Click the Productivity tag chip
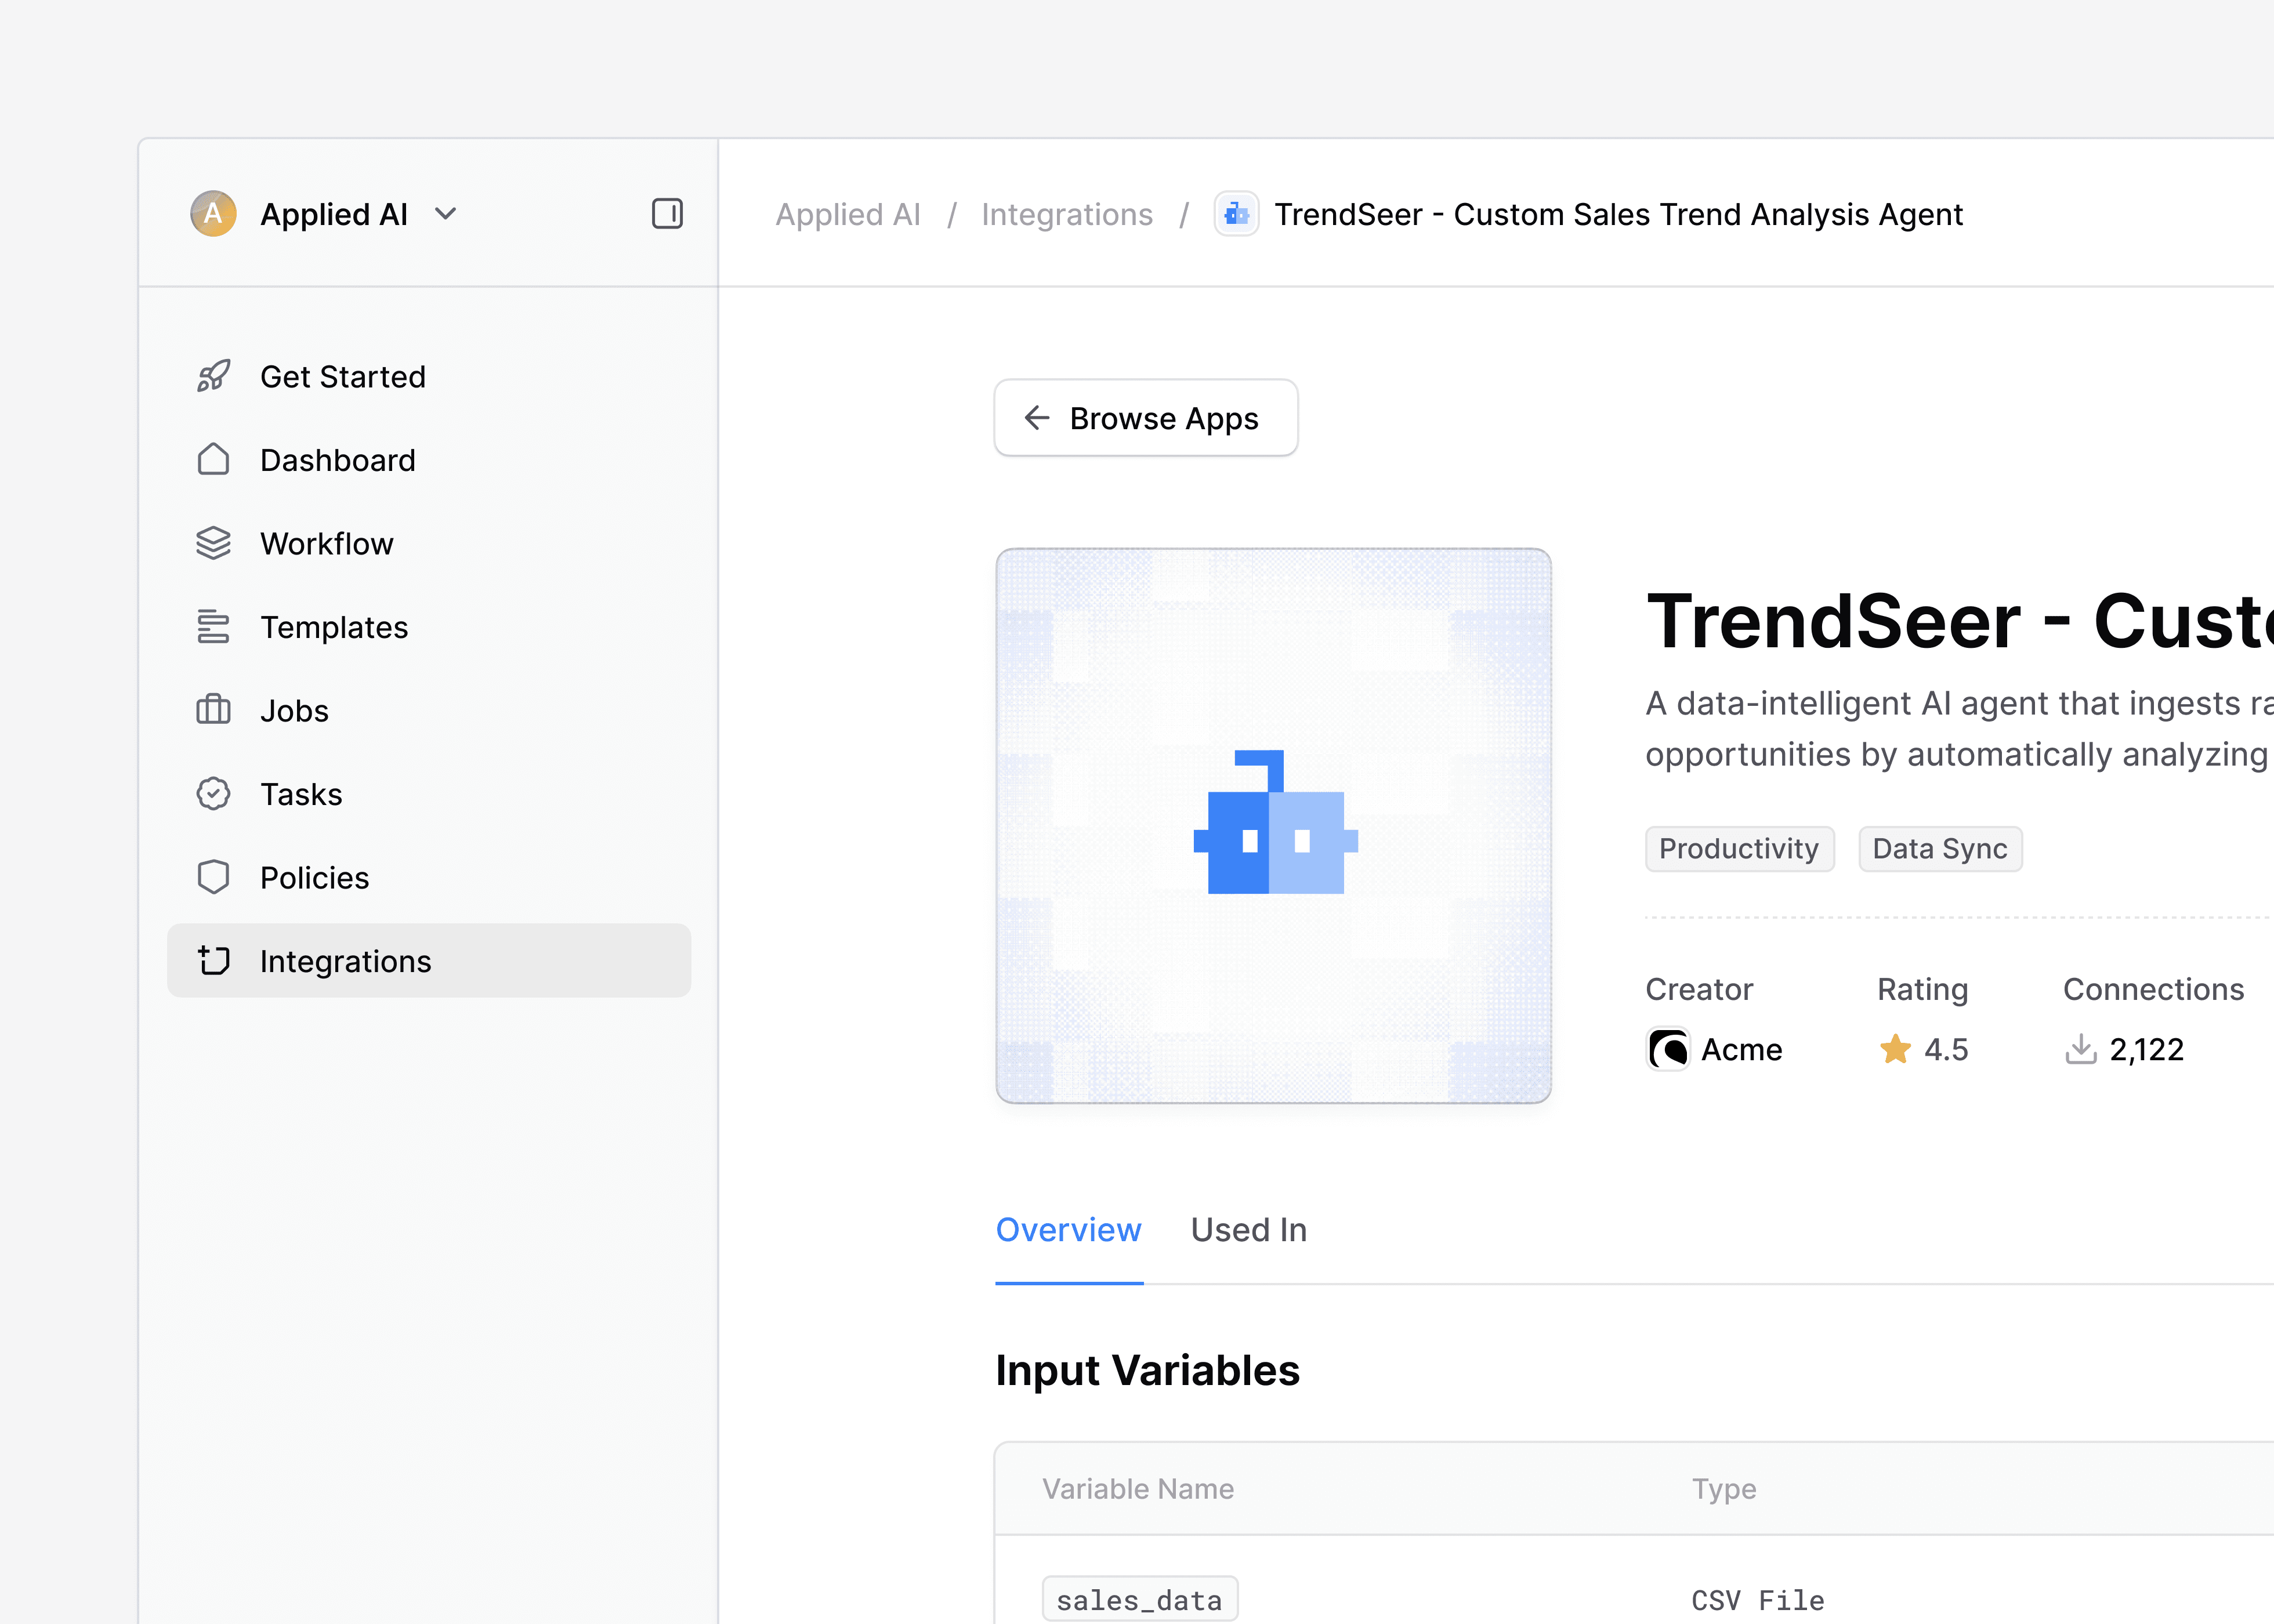The image size is (2274, 1624). click(1738, 849)
